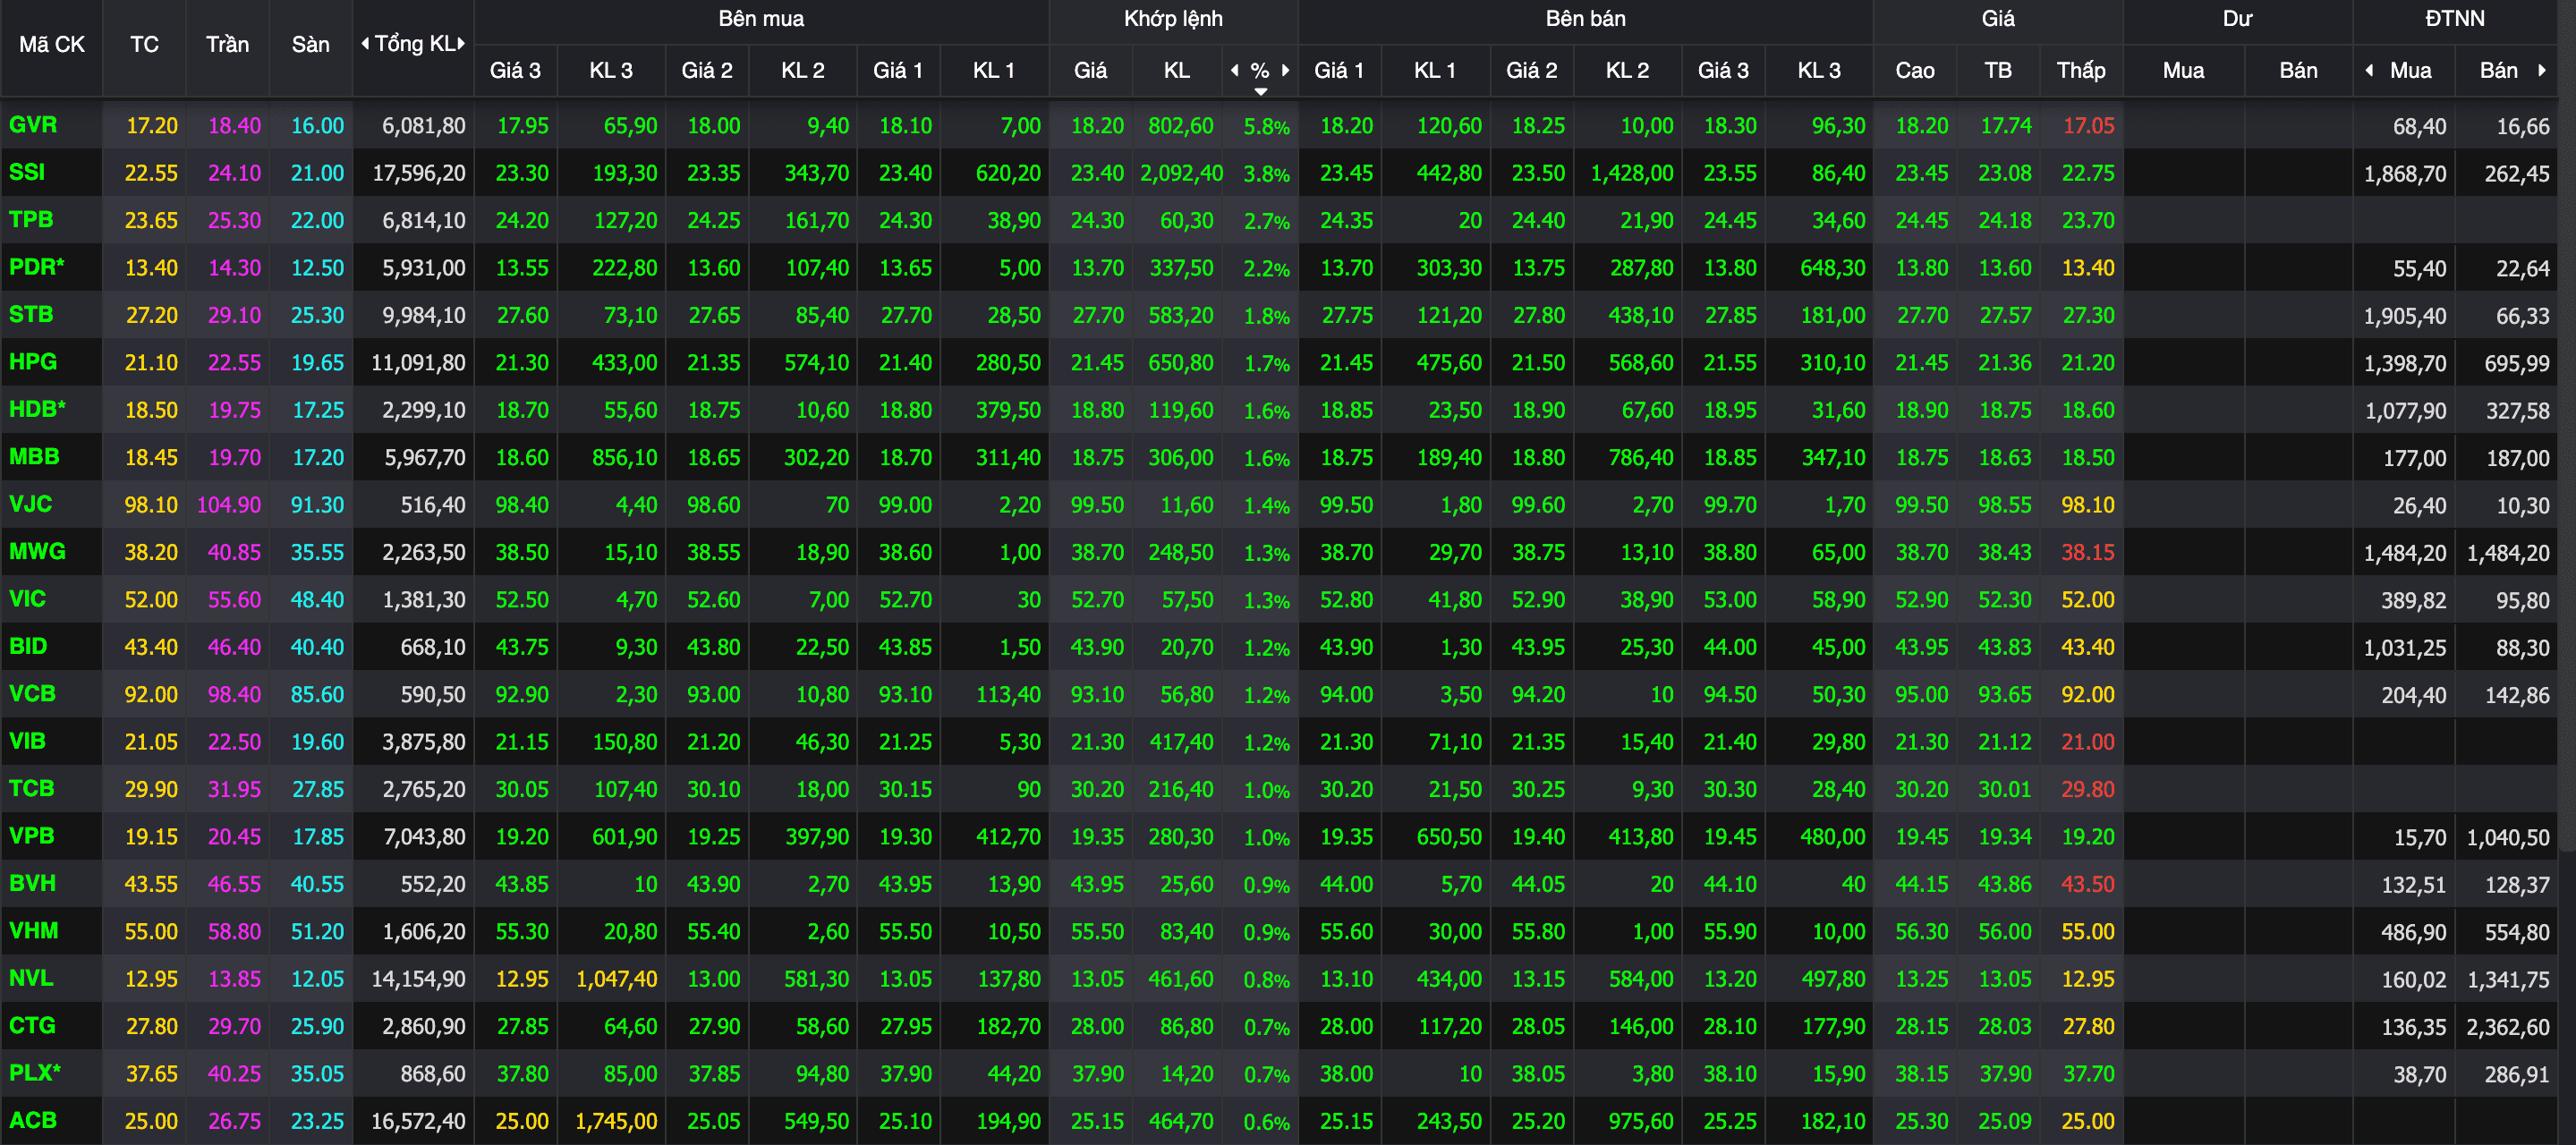The height and width of the screenshot is (1145, 2576).
Task: Click NVL total volume 14,154,90
Action: tap(418, 979)
